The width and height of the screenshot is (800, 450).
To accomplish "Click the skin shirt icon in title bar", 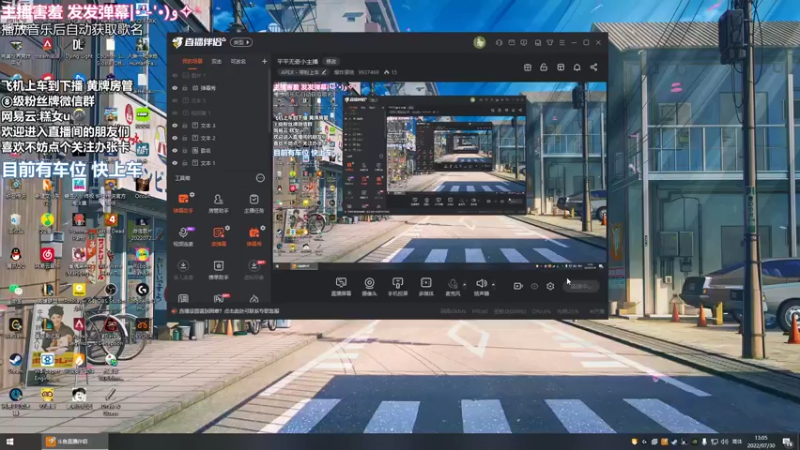I will pyautogui.click(x=550, y=42).
